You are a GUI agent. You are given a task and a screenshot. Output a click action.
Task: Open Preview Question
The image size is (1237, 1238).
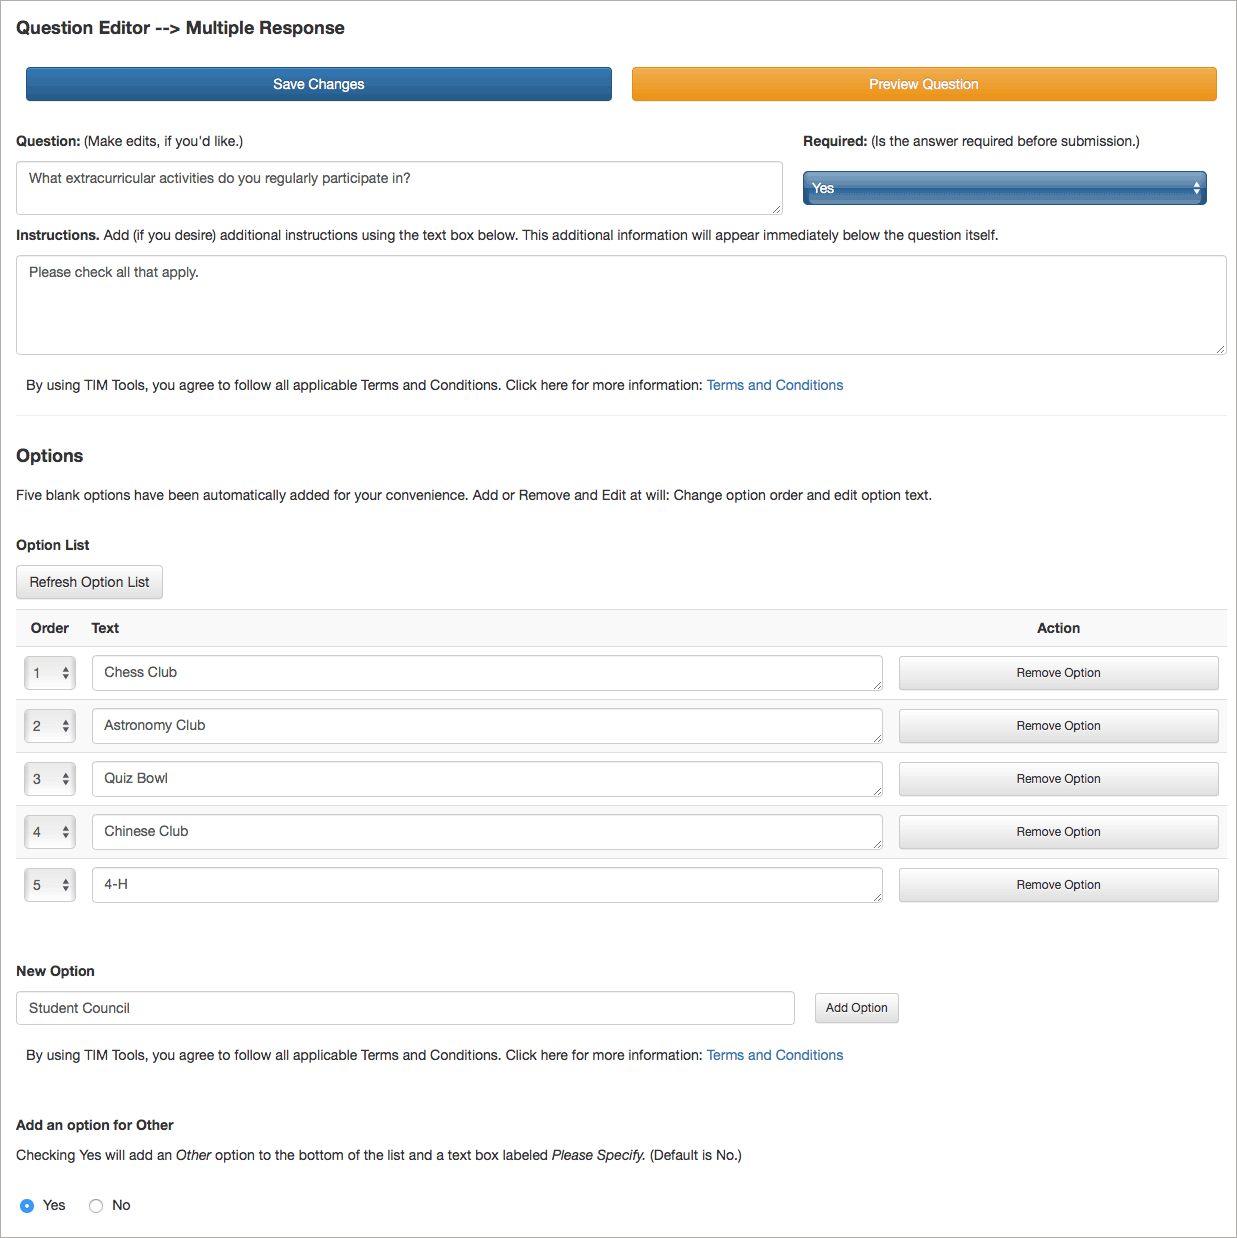coord(924,84)
